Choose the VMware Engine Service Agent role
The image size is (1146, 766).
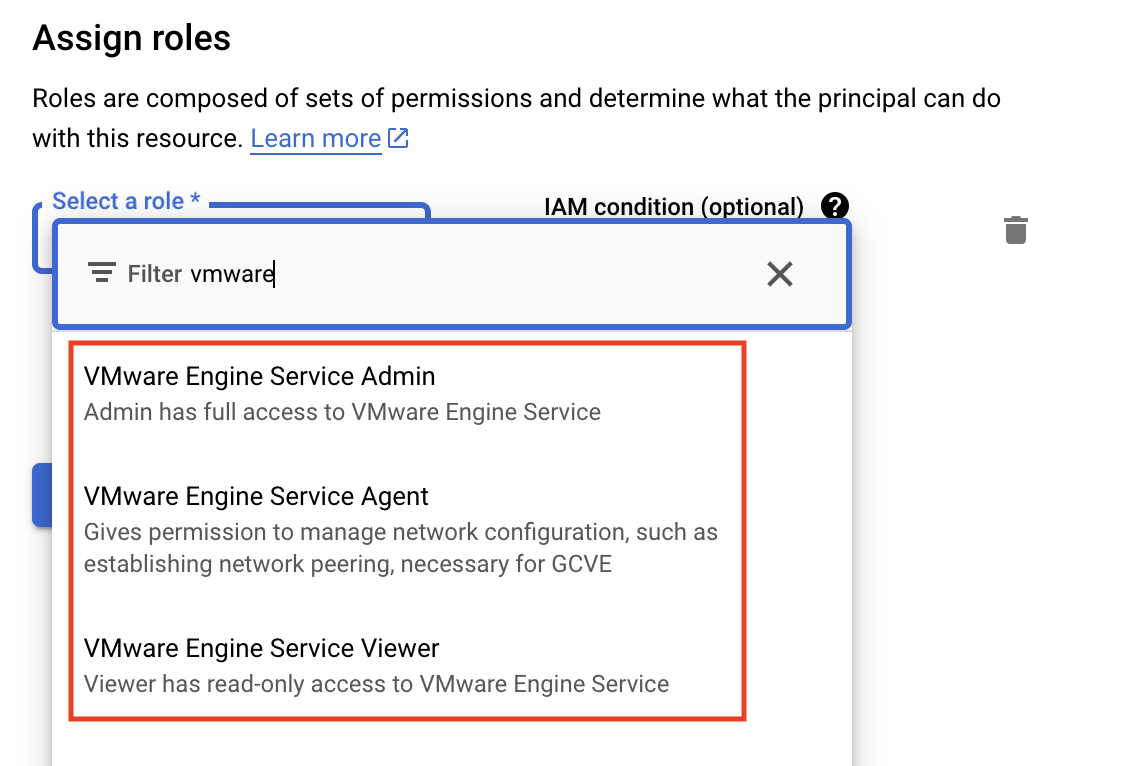[256, 496]
